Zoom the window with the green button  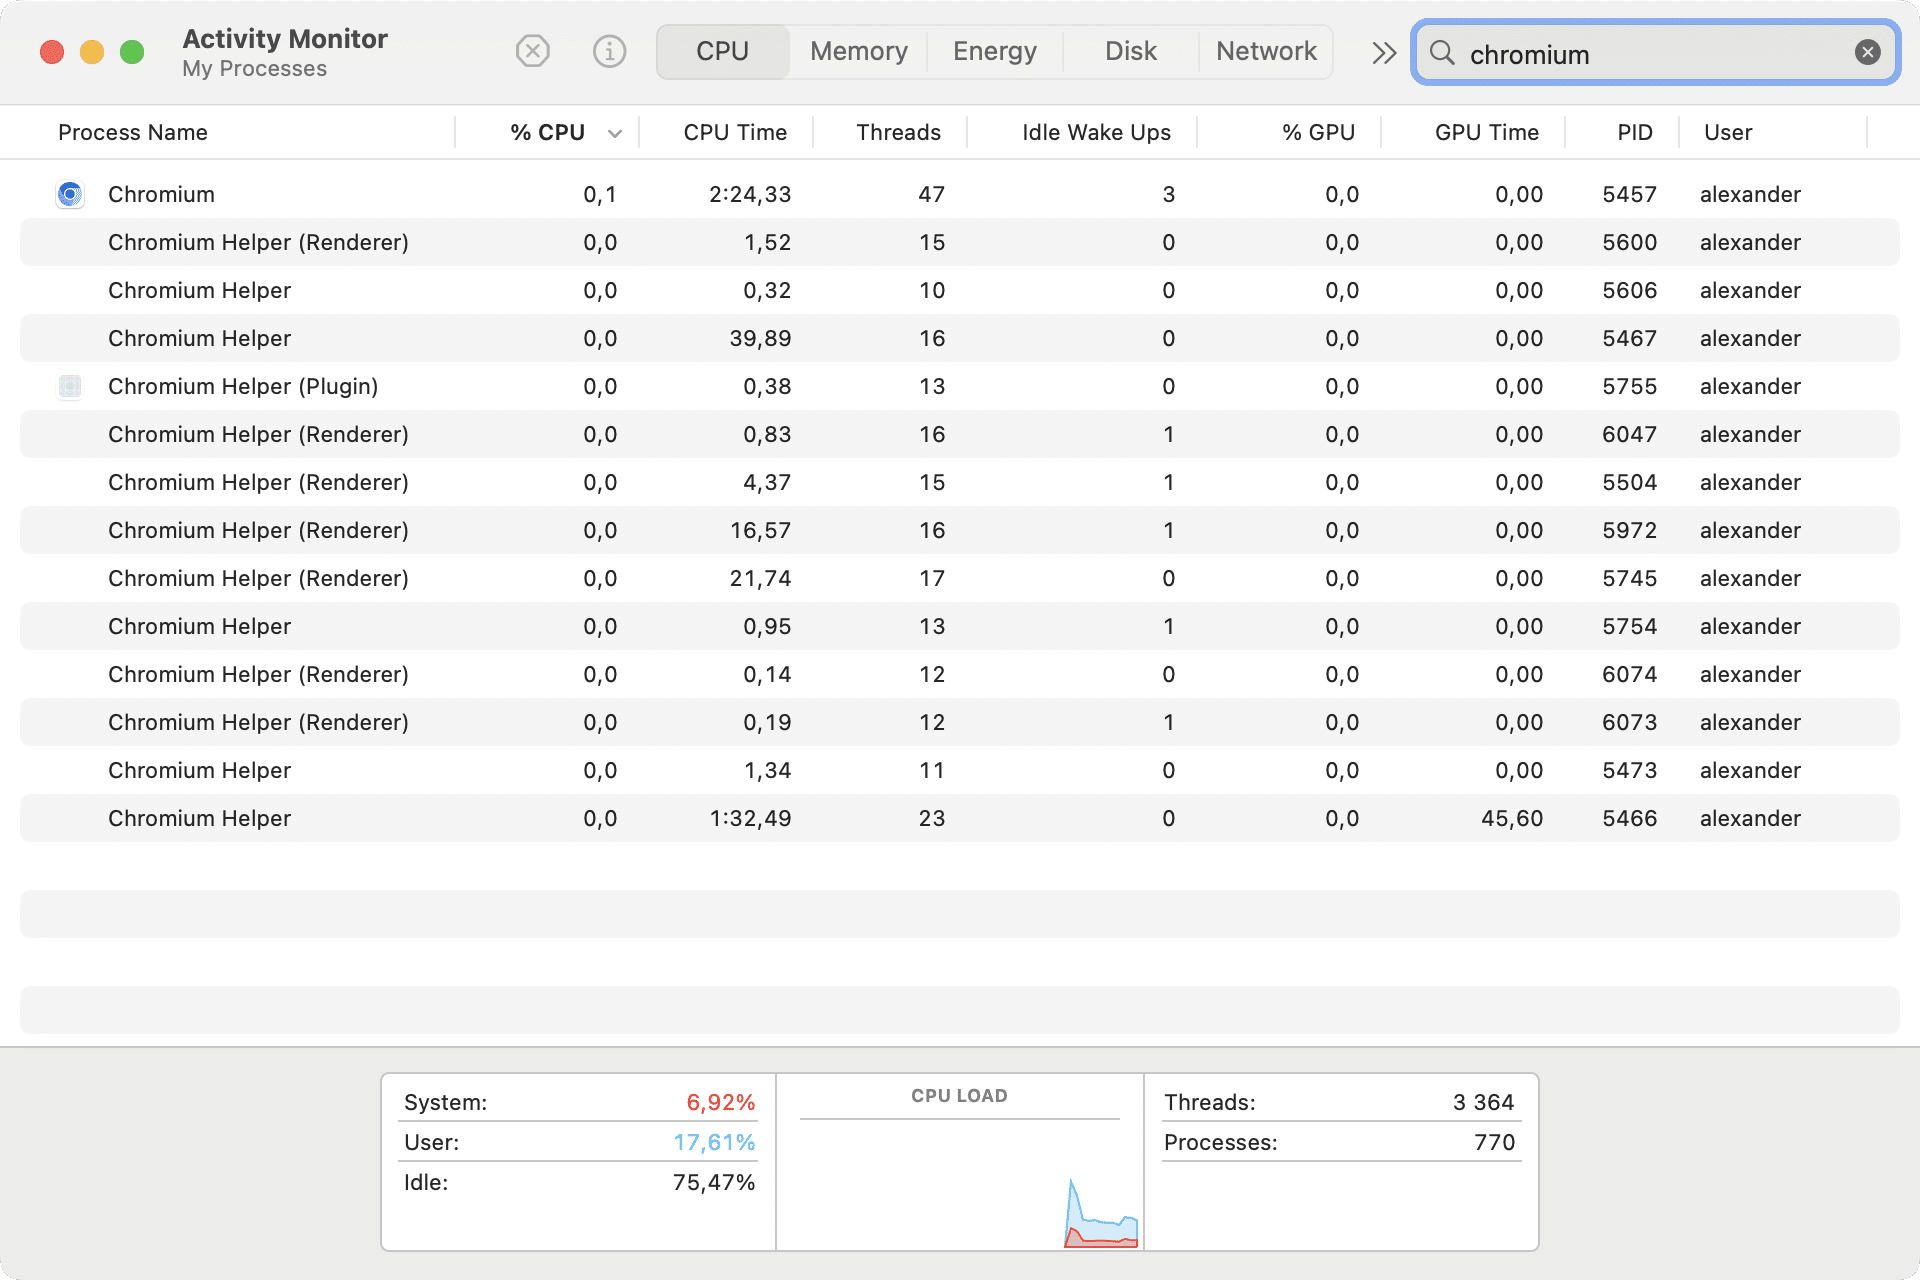pyautogui.click(x=132, y=52)
